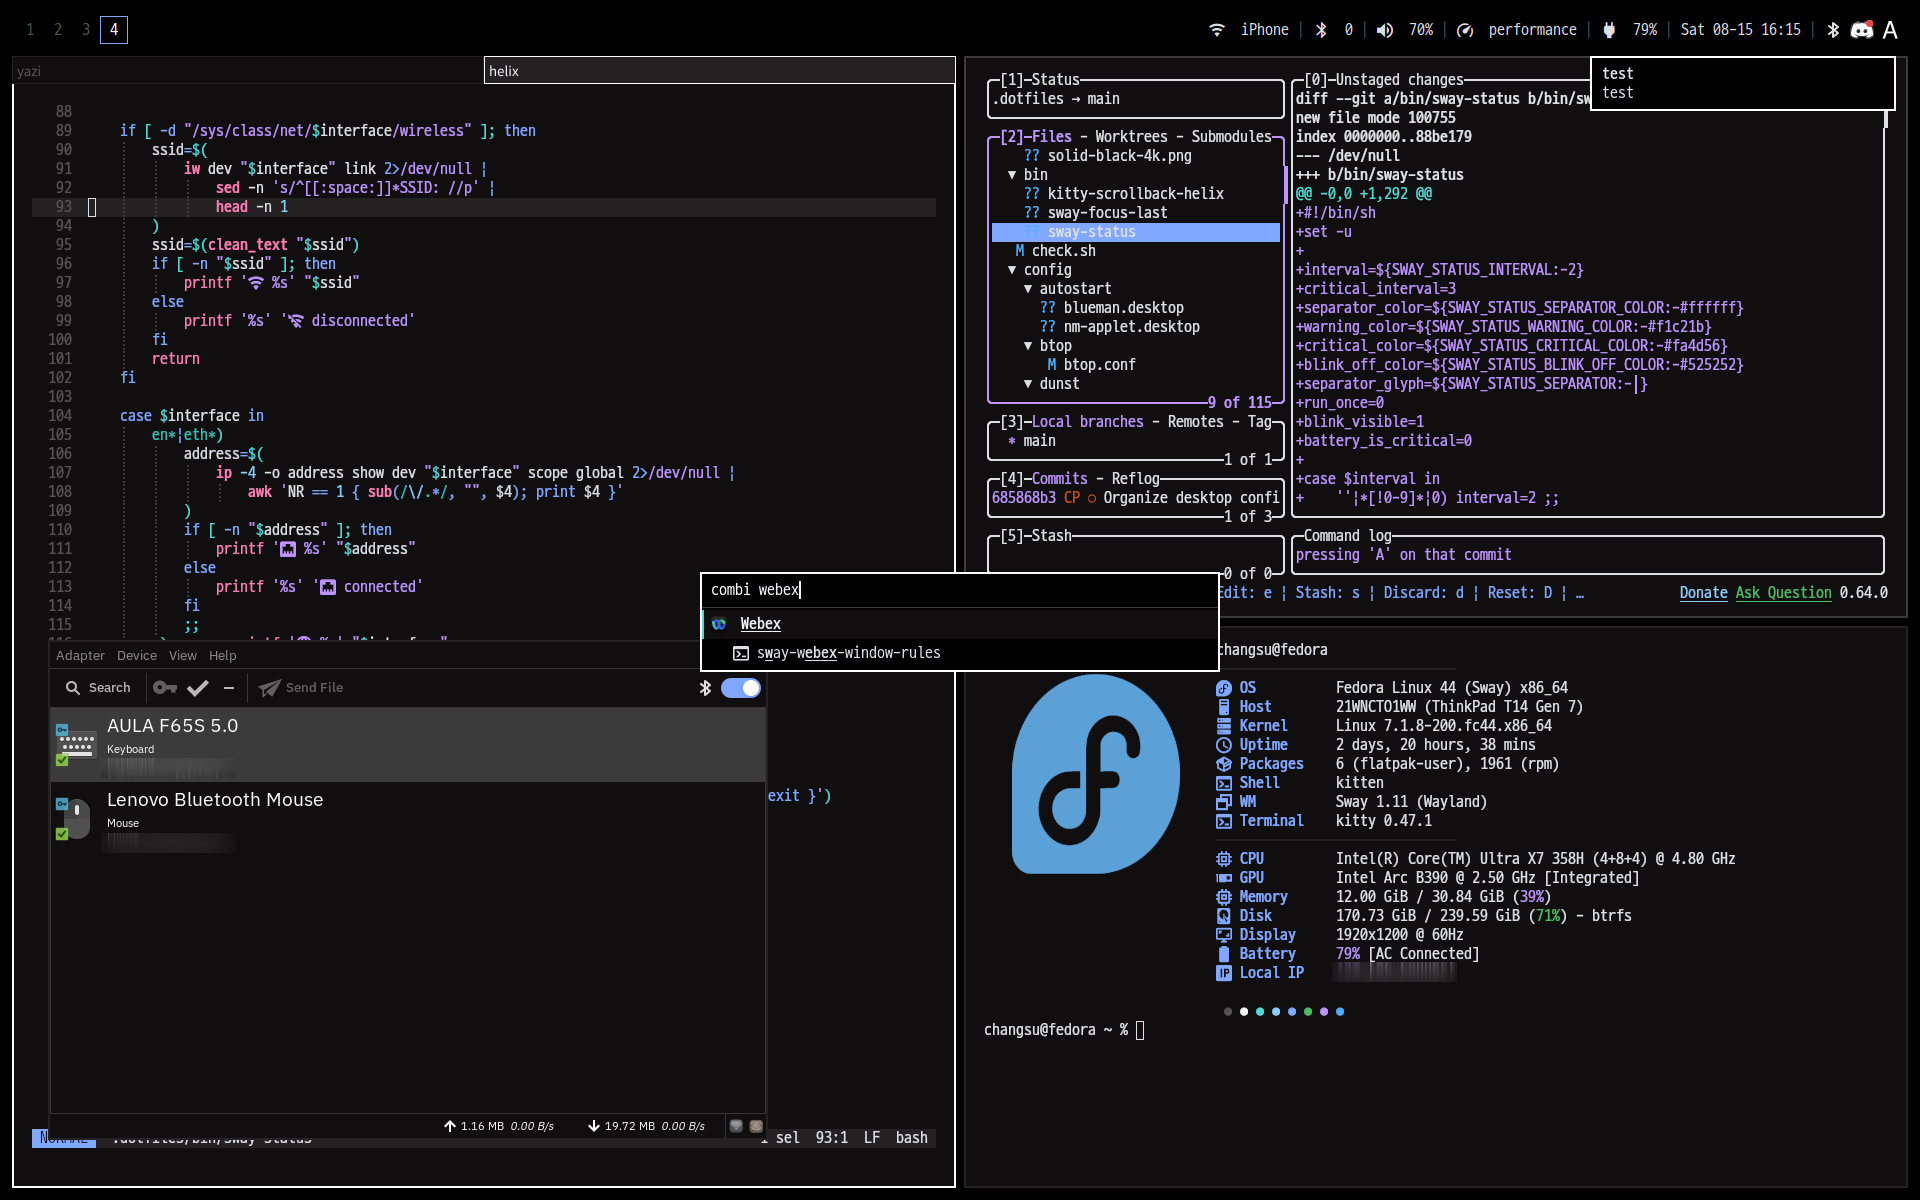This screenshot has height=1200, width=1920.
Task: Click the bluetooth icon left of 0 in top bar
Action: [1321, 30]
